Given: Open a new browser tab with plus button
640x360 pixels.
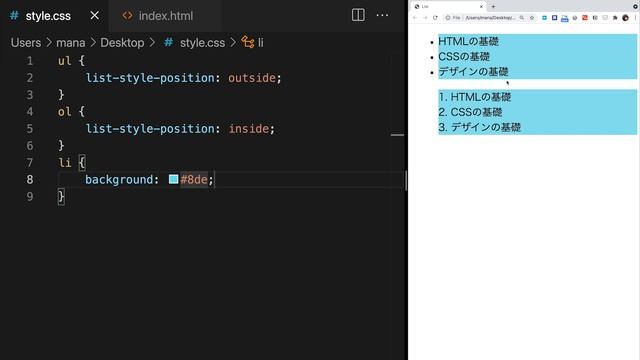Looking at the screenshot, I should point(493,7).
